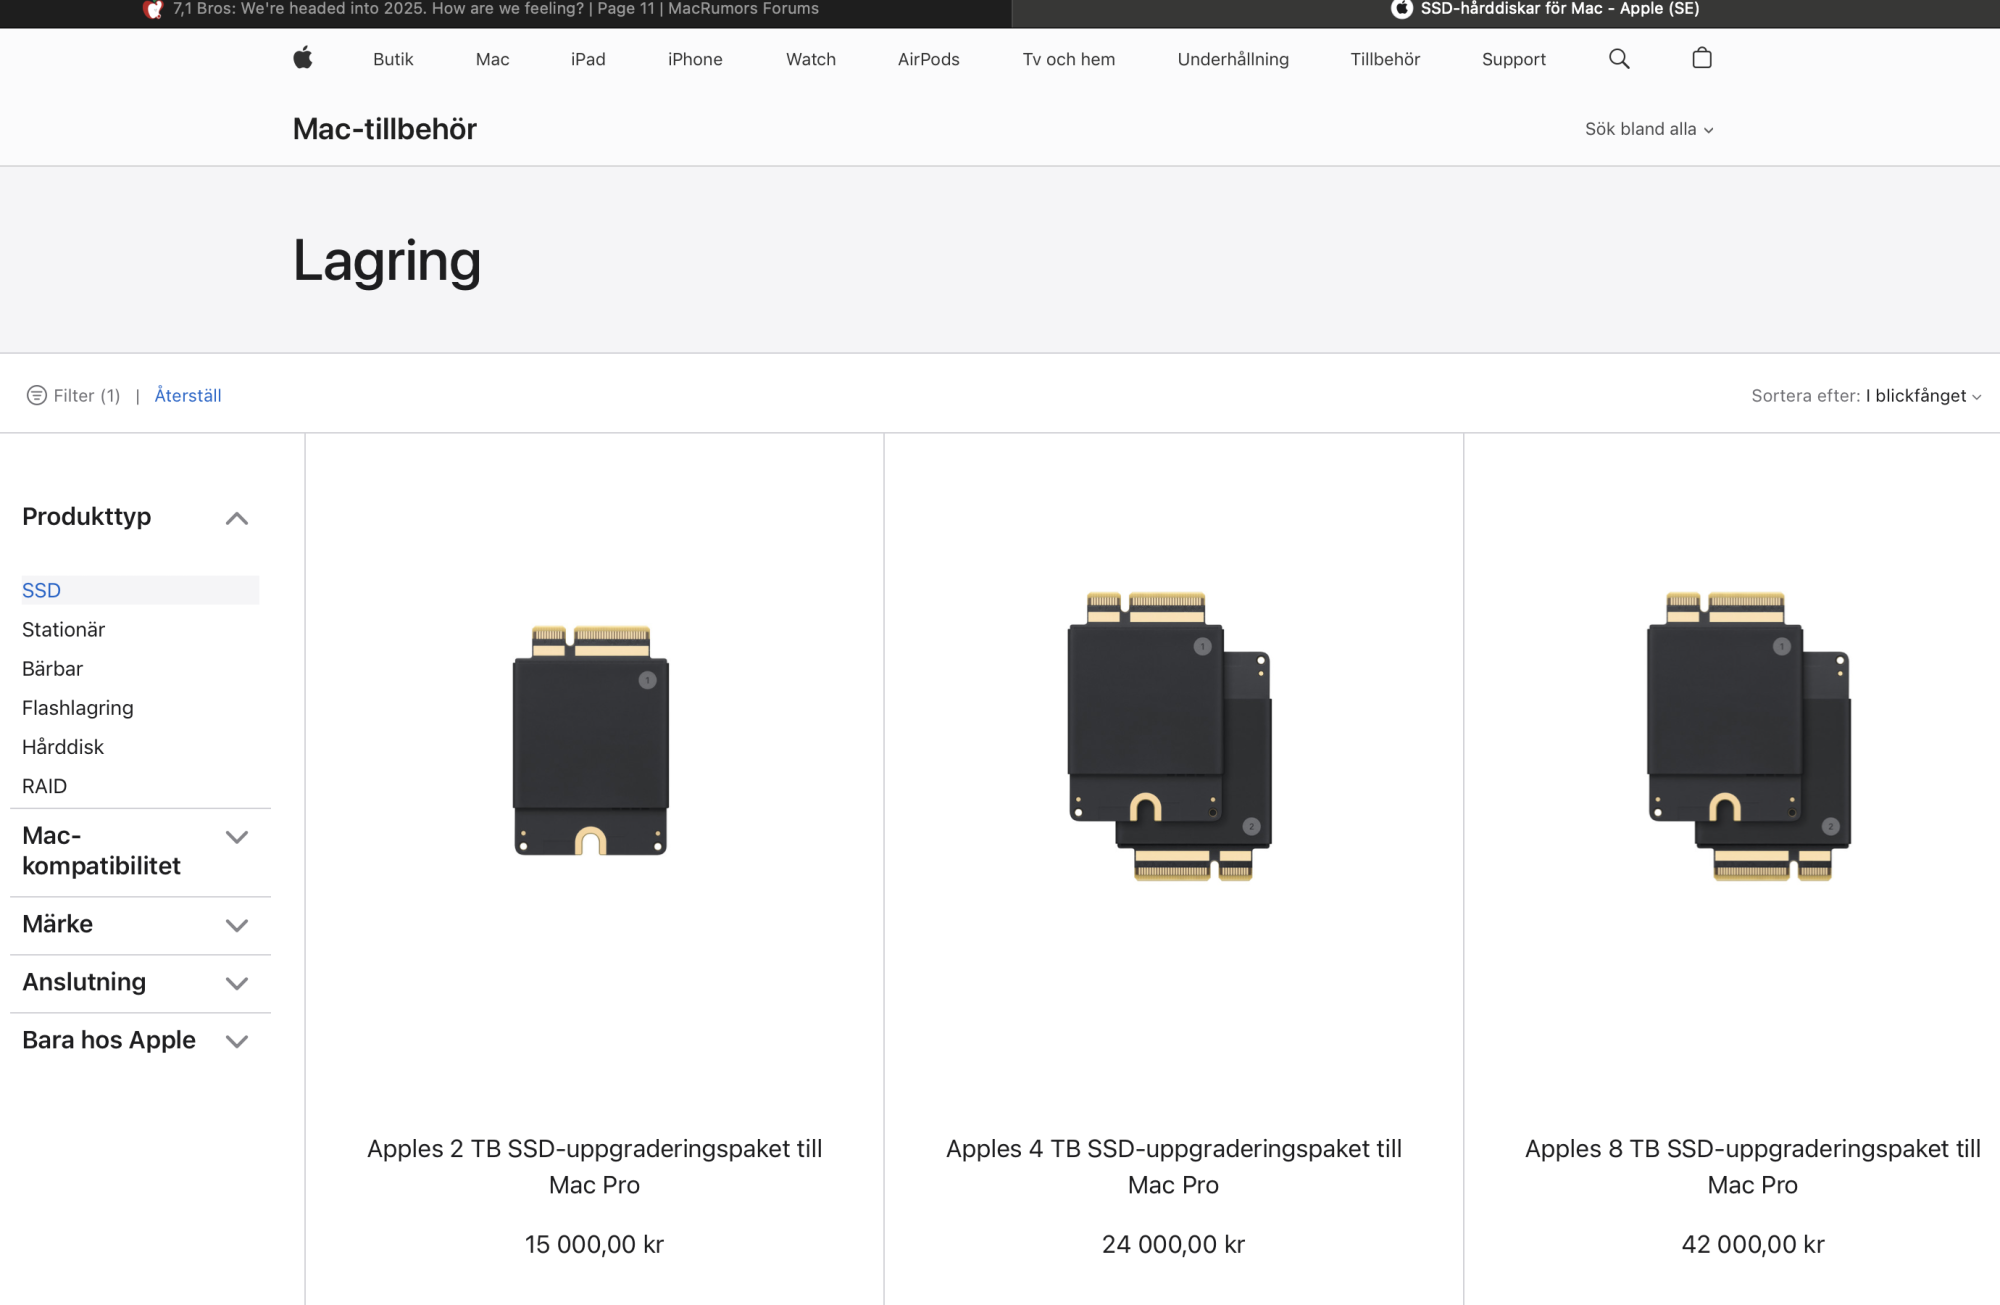Select the RAID filter
2000x1305 pixels.
(44, 786)
